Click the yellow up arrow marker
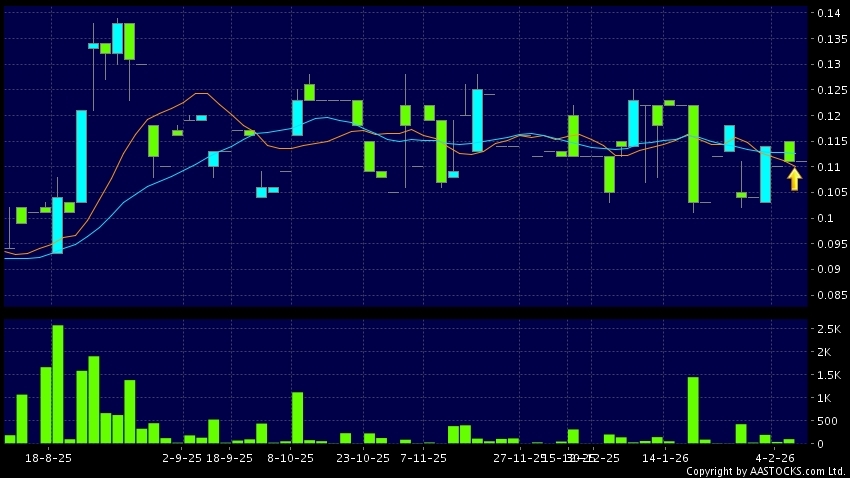This screenshot has width=850, height=478. pyautogui.click(x=794, y=179)
